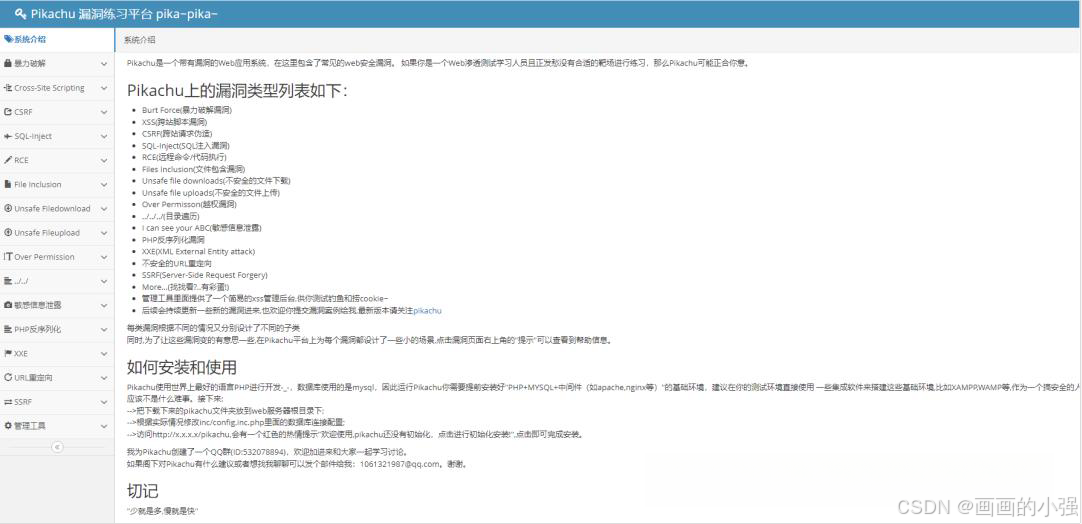
Task: Expand Unsafe Fileupload chevron
Action: pyautogui.click(x=104, y=233)
